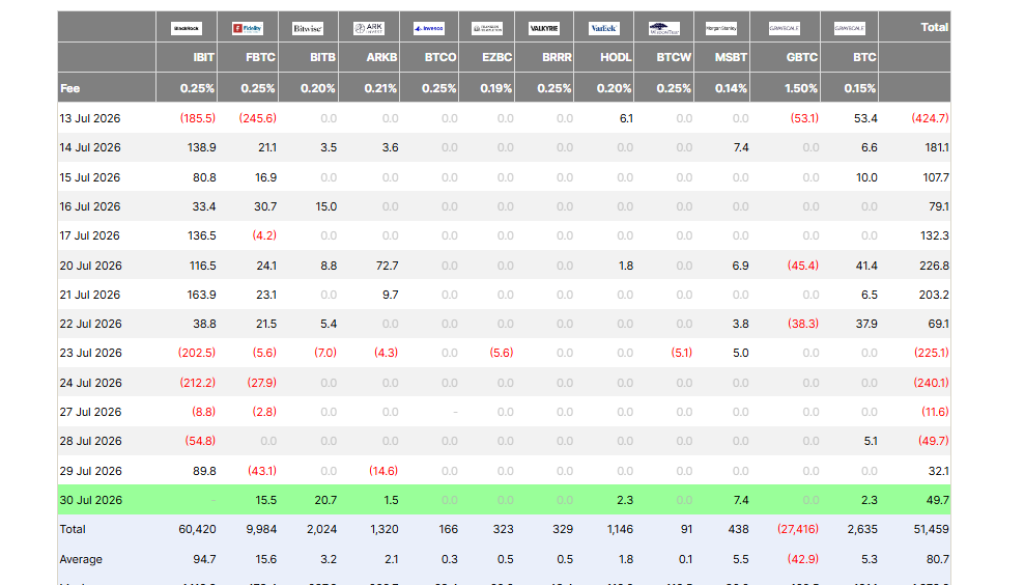
Task: Select the IBIT column header
Action: click(x=204, y=57)
